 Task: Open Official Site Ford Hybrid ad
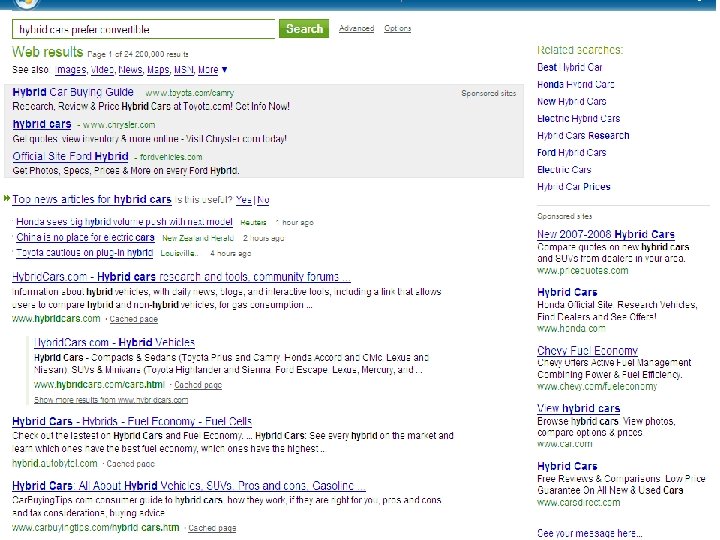(70, 156)
